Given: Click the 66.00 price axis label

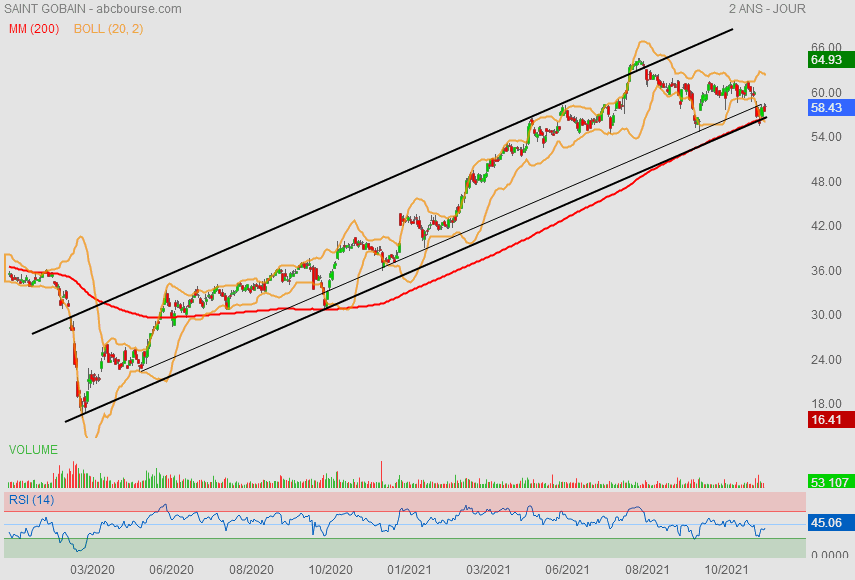Looking at the screenshot, I should [826, 47].
